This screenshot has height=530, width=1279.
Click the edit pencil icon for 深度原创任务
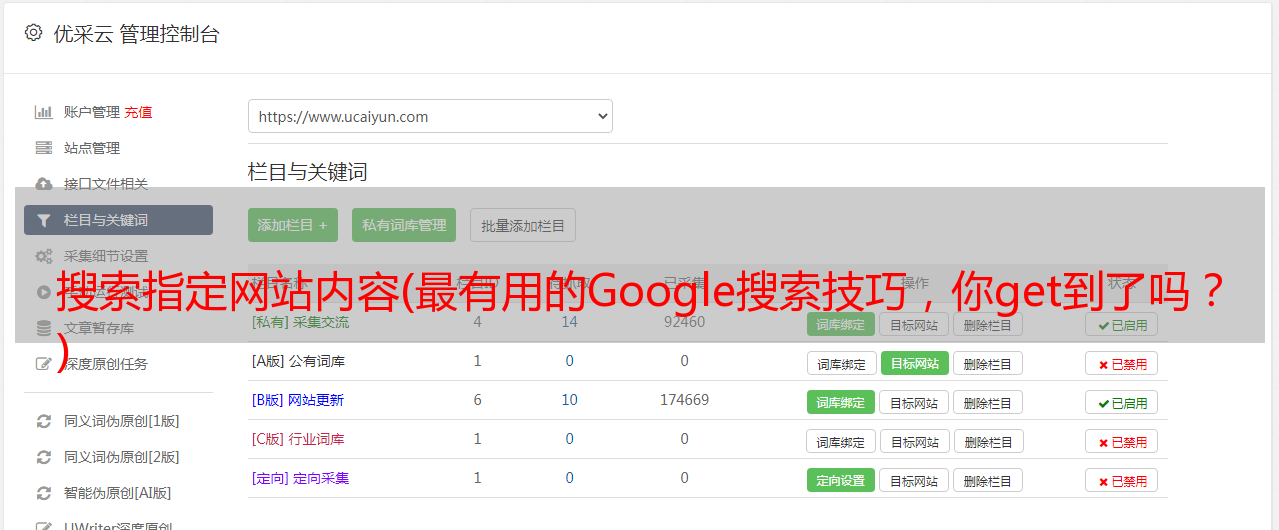(x=44, y=364)
